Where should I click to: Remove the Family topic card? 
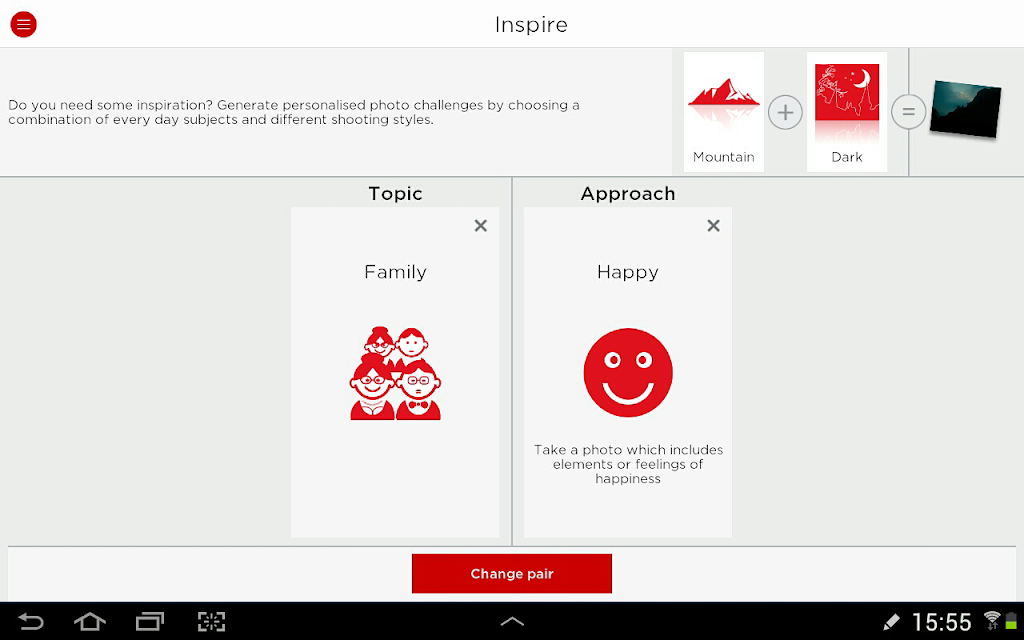click(481, 225)
